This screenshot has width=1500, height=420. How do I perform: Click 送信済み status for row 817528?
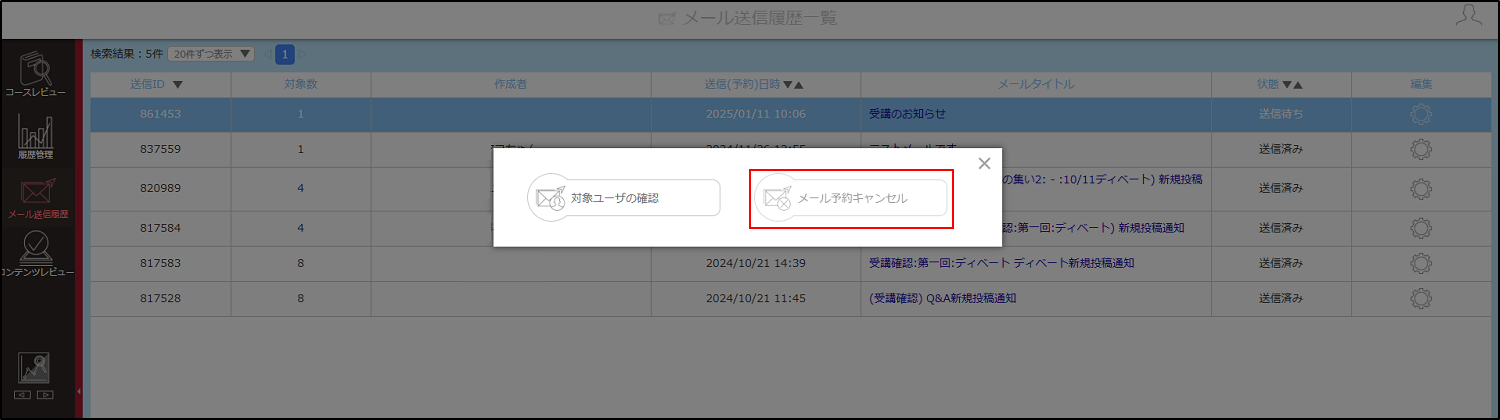[x=1281, y=298]
